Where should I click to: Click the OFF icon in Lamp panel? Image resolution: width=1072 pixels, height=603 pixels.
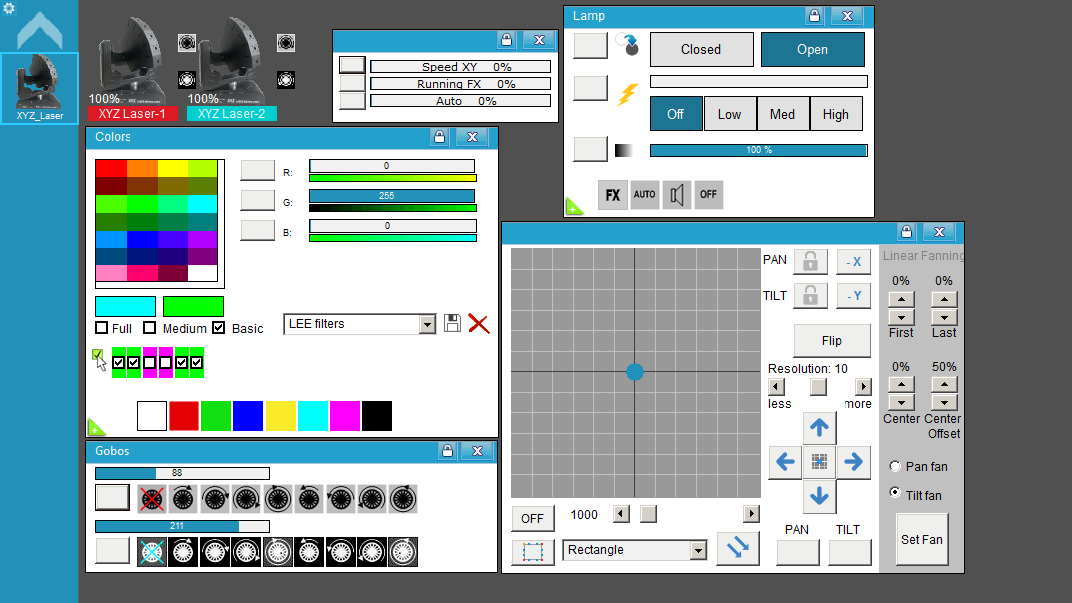point(708,195)
